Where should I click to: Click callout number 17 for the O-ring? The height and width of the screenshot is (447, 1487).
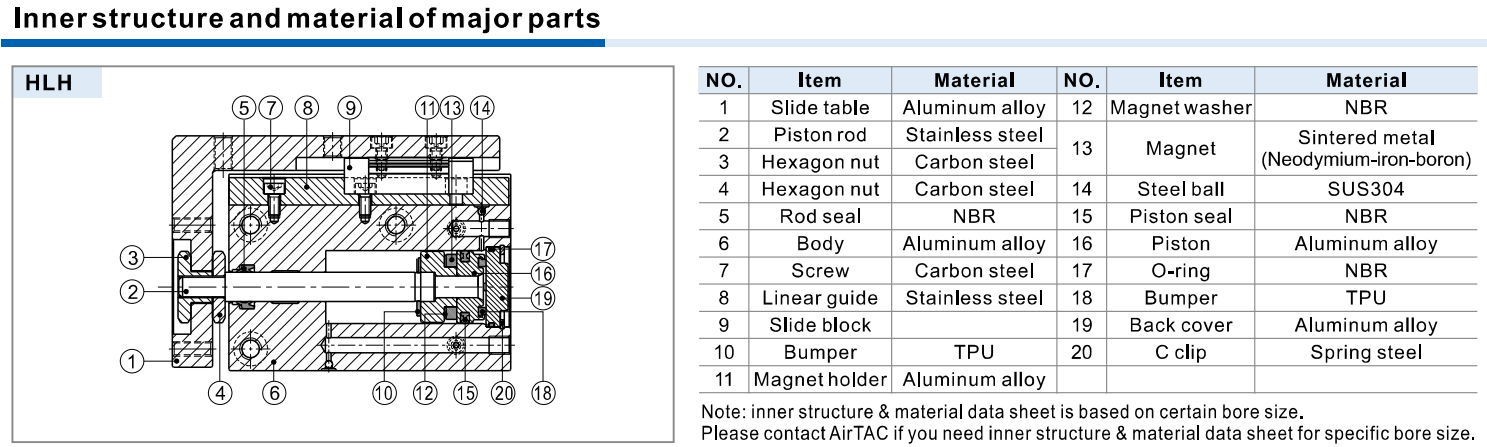pos(543,250)
